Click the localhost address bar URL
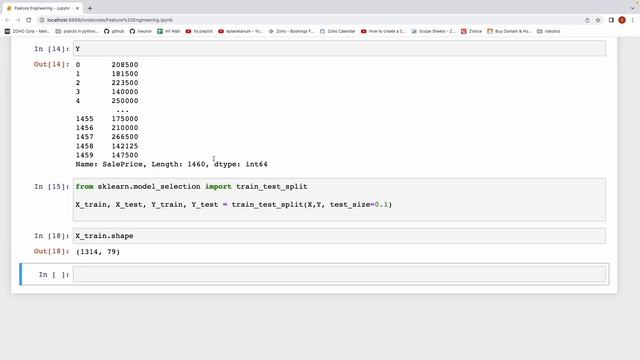This screenshot has width=640, height=360. pos(109,20)
